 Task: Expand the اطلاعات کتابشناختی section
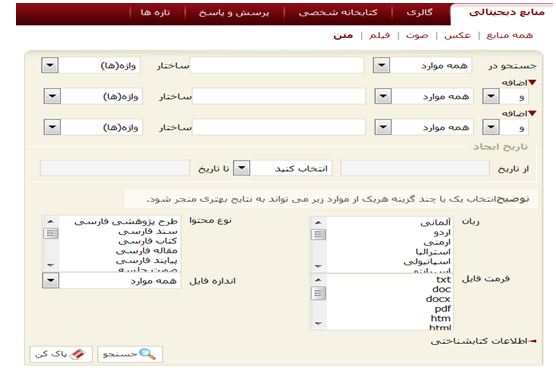click(483, 341)
